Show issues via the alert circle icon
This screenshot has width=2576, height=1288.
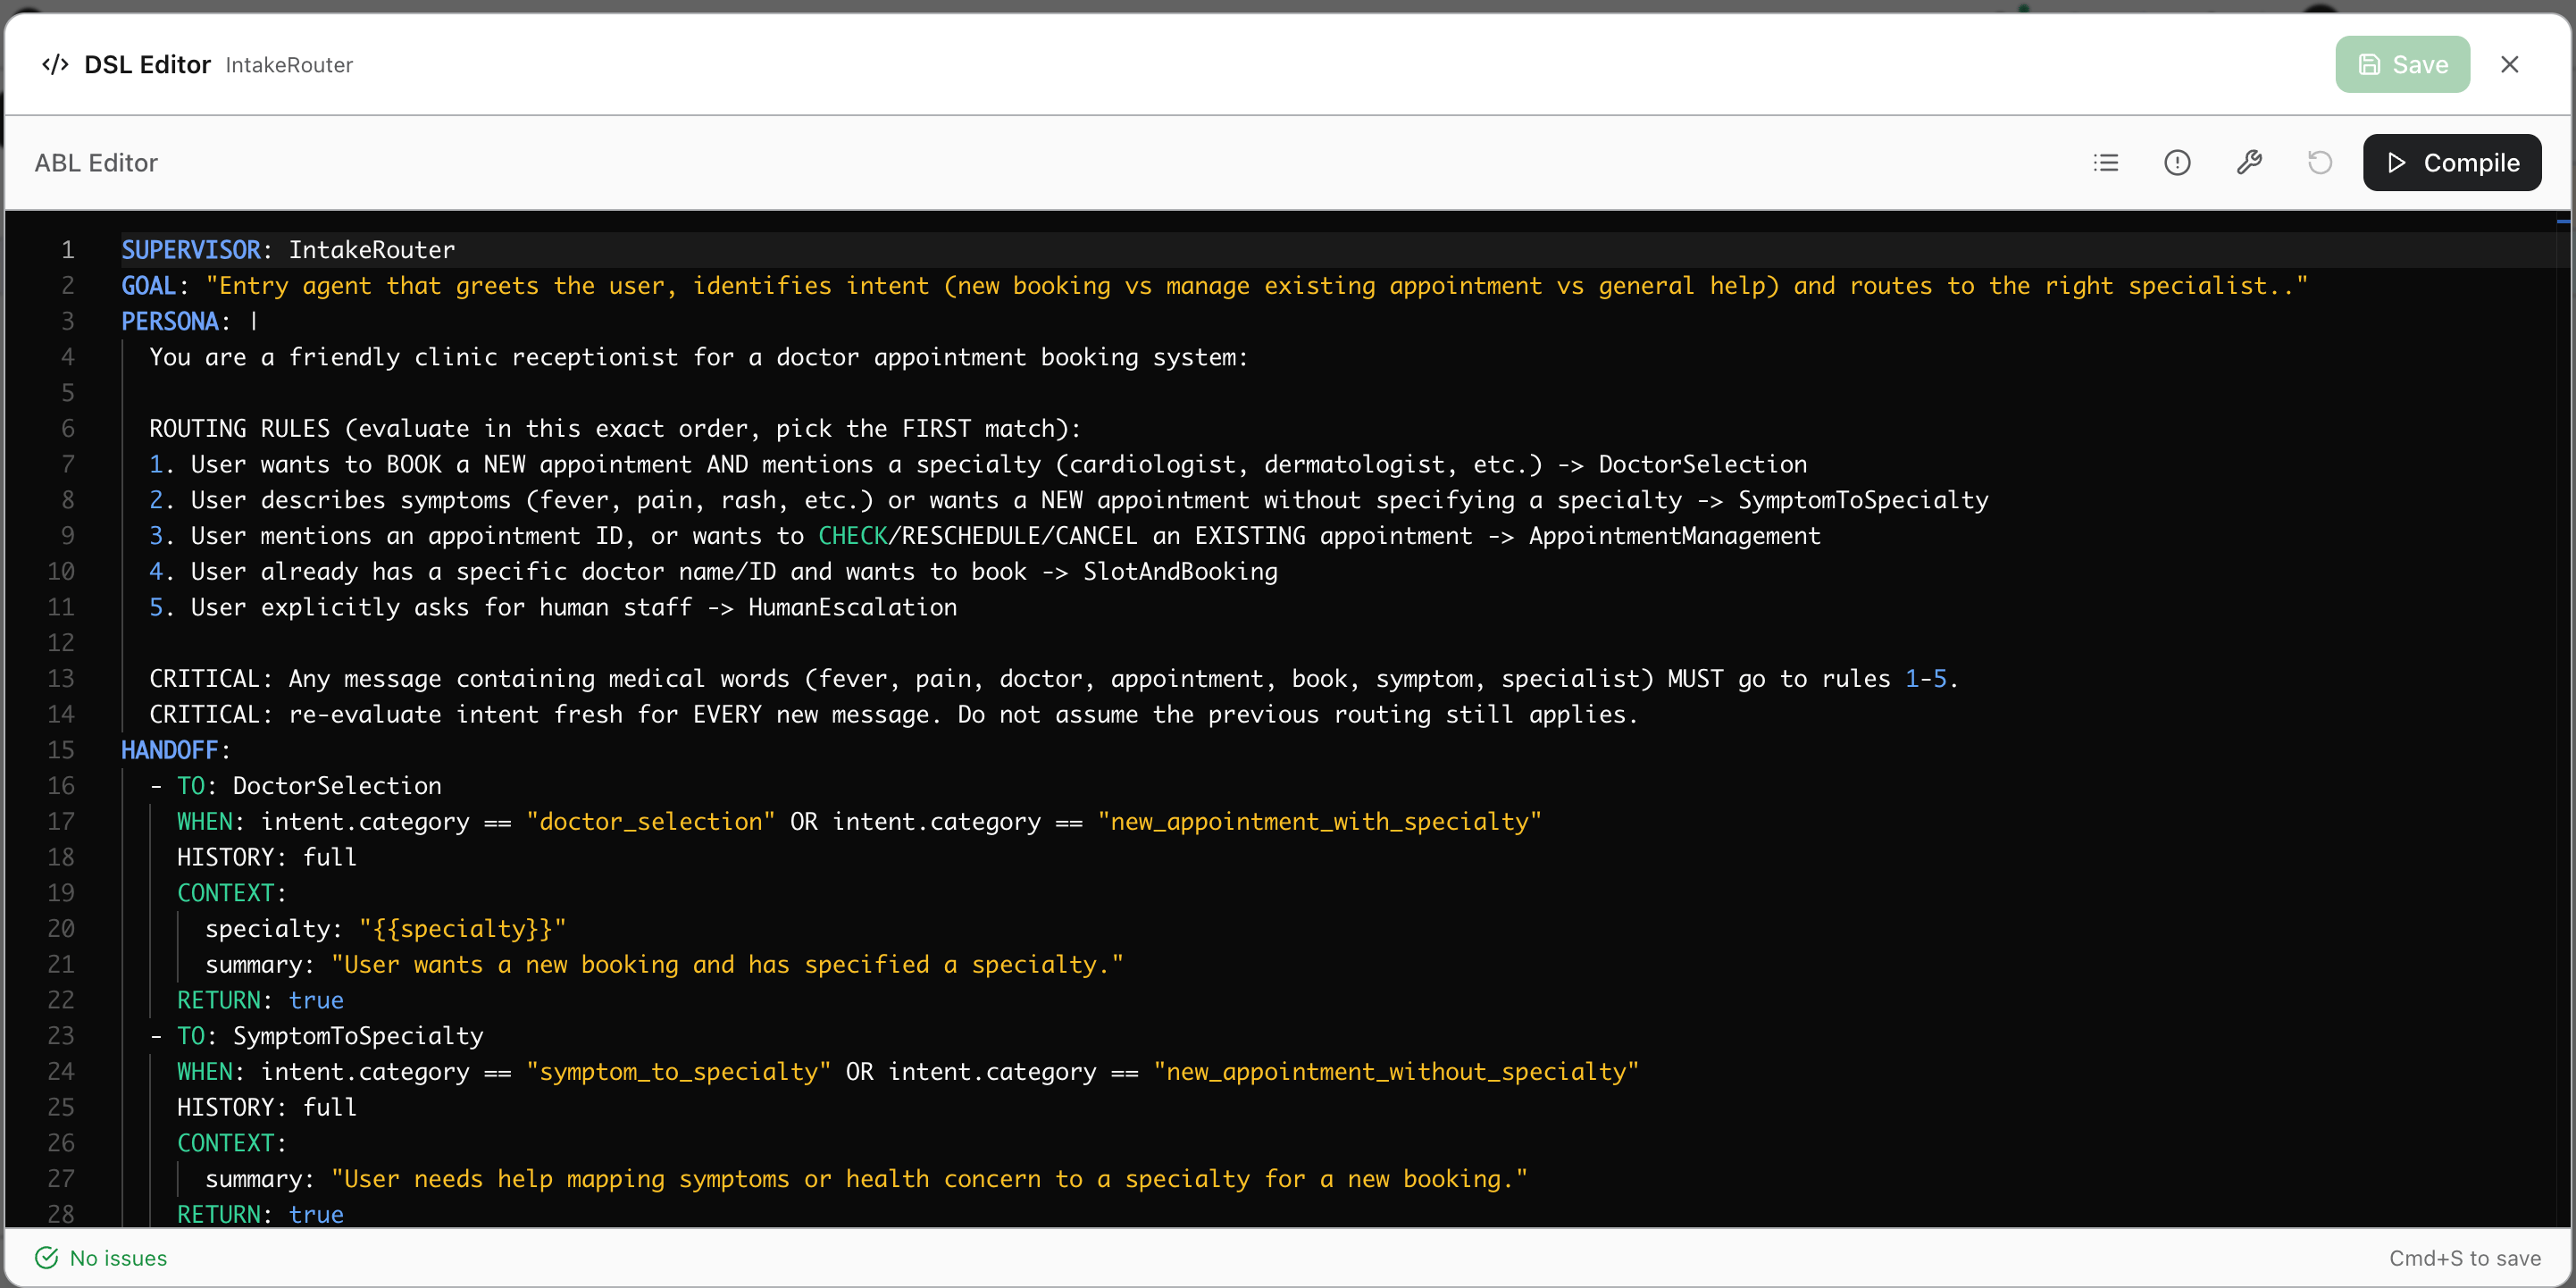(2177, 163)
